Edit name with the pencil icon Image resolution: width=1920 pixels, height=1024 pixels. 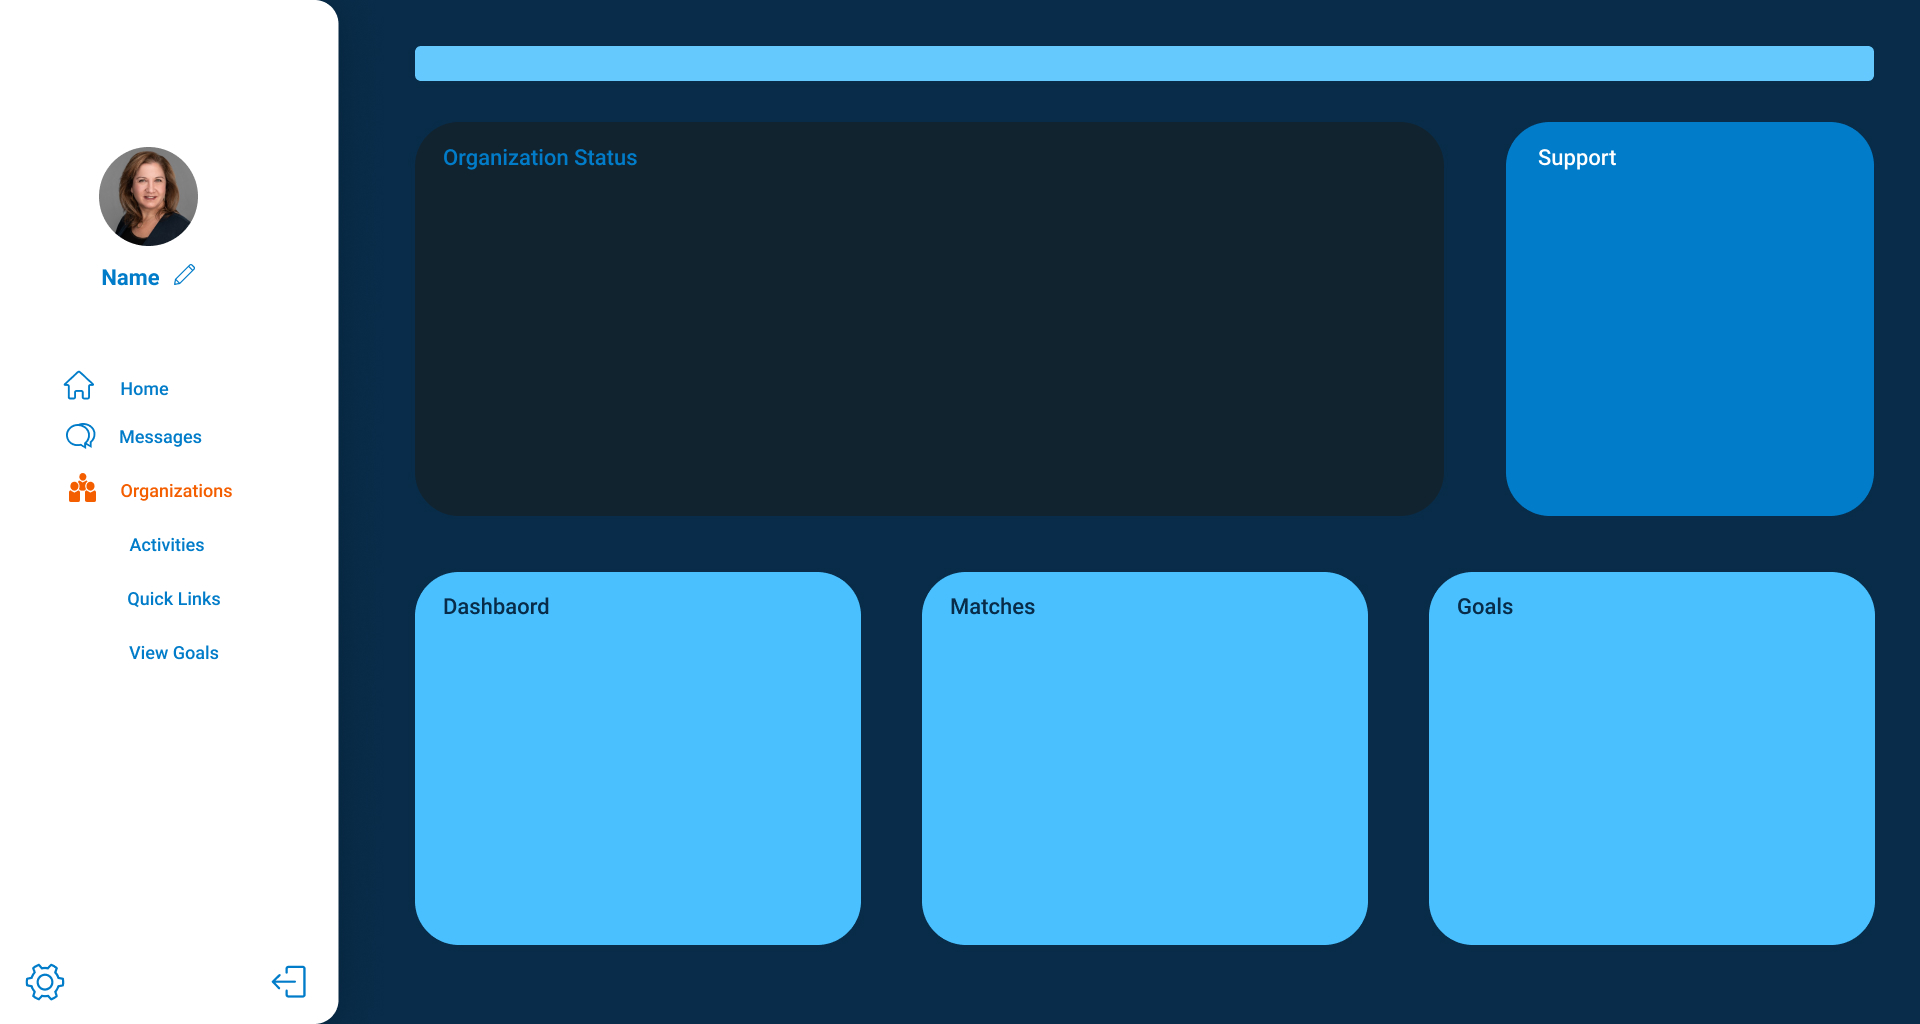tap(184, 275)
